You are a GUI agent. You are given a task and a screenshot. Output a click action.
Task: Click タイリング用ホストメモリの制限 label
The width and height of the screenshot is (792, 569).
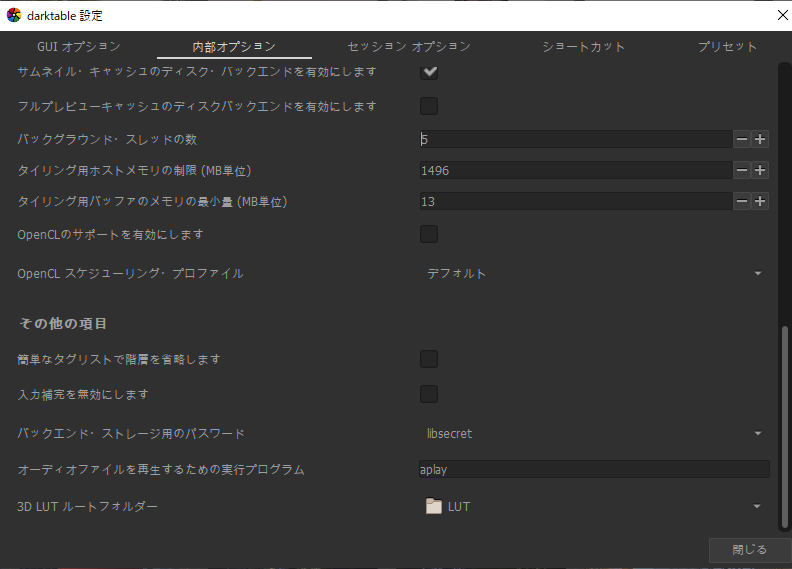[134, 171]
